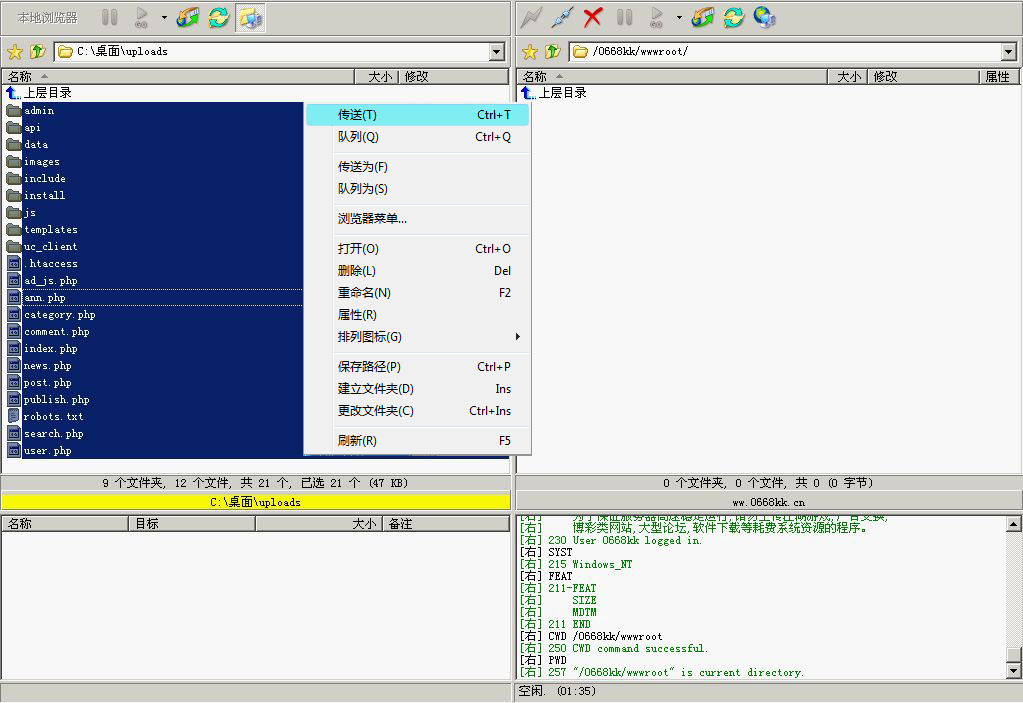Open the dropdown arrow next to the local Go icon
Image resolution: width=1023 pixels, height=703 pixels.
tap(164, 18)
